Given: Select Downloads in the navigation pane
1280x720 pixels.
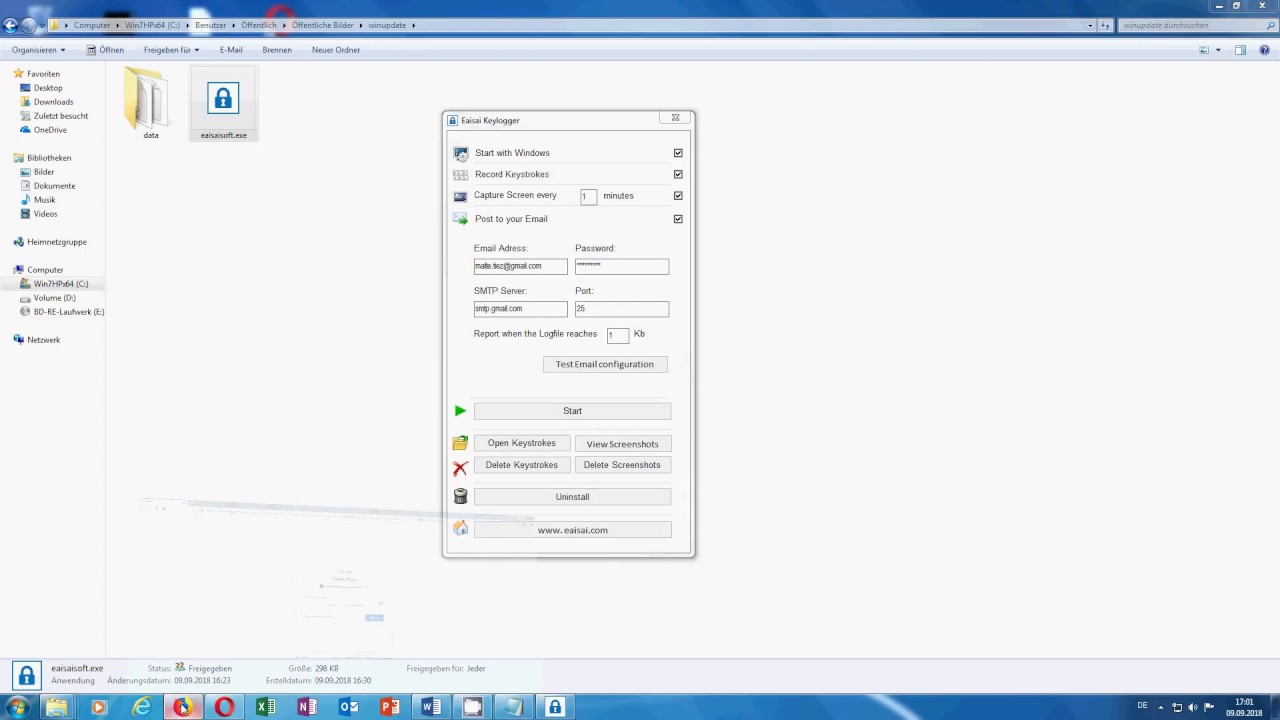Looking at the screenshot, I should coord(53,102).
